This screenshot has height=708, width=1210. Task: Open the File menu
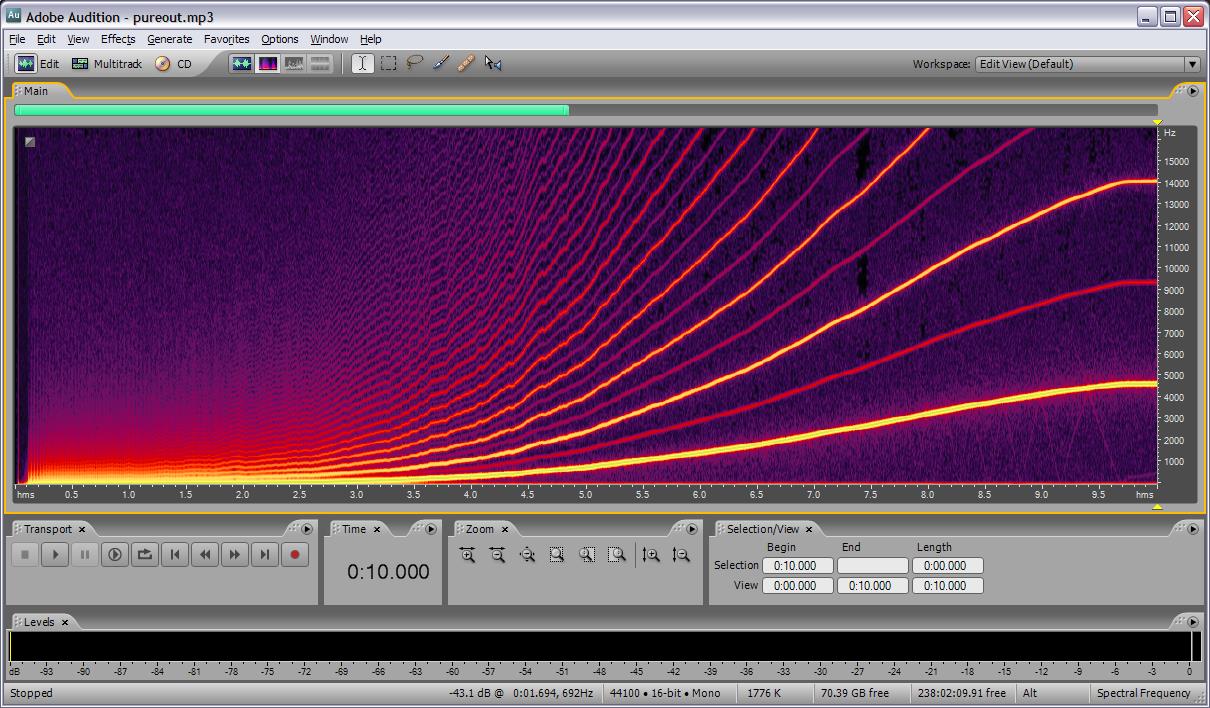tap(17, 39)
